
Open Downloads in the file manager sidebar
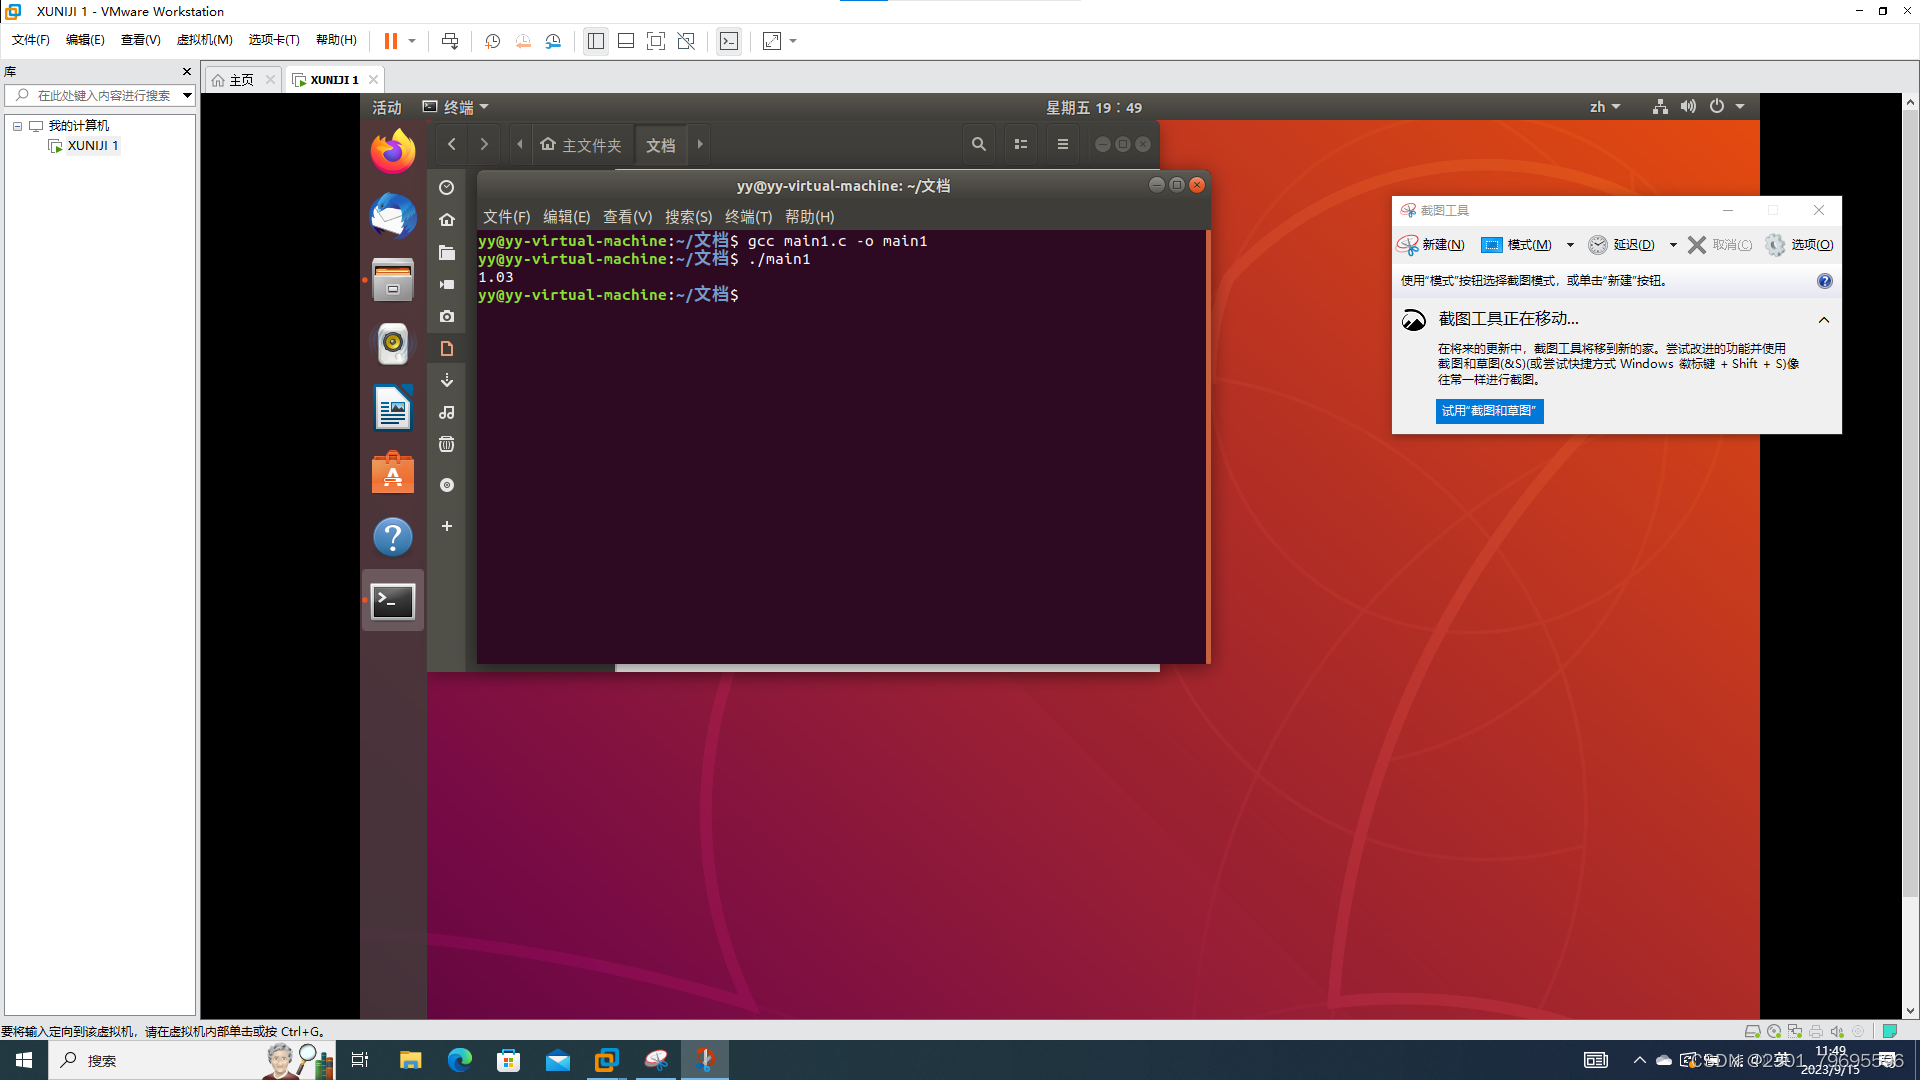tap(447, 380)
